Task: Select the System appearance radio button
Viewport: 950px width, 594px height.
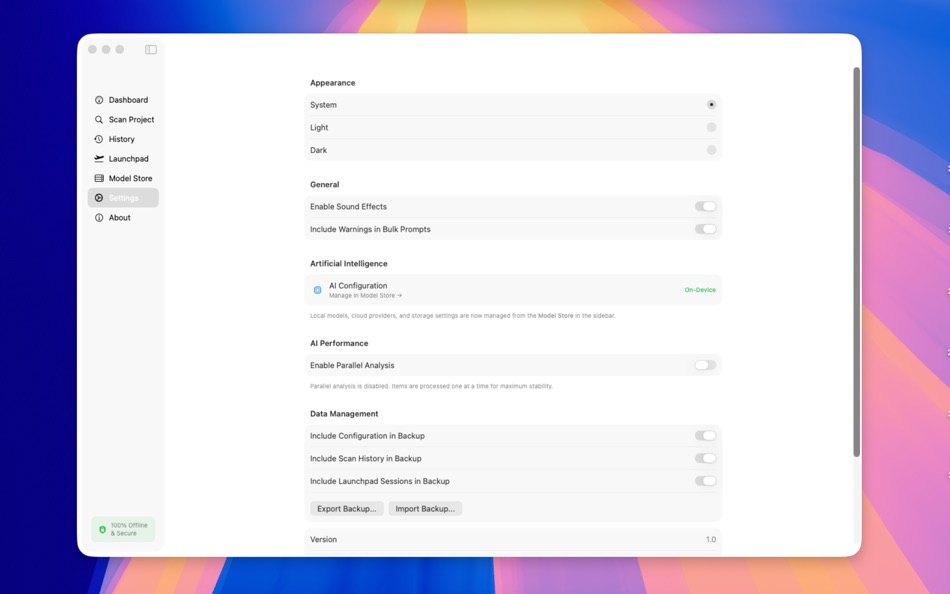Action: click(x=711, y=104)
